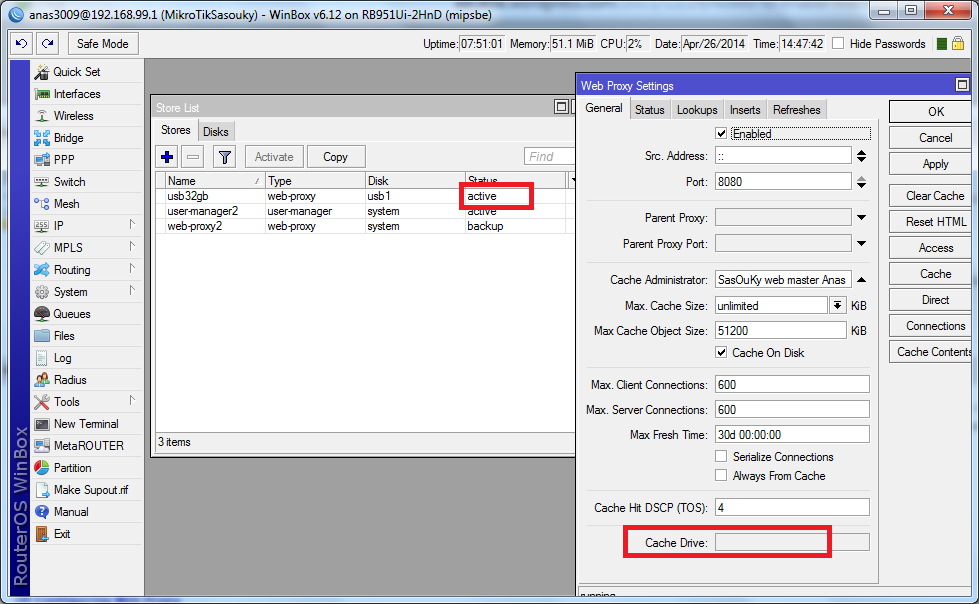The image size is (979, 604).
Task: Open the filter funnel in Store List
Action: tap(224, 157)
